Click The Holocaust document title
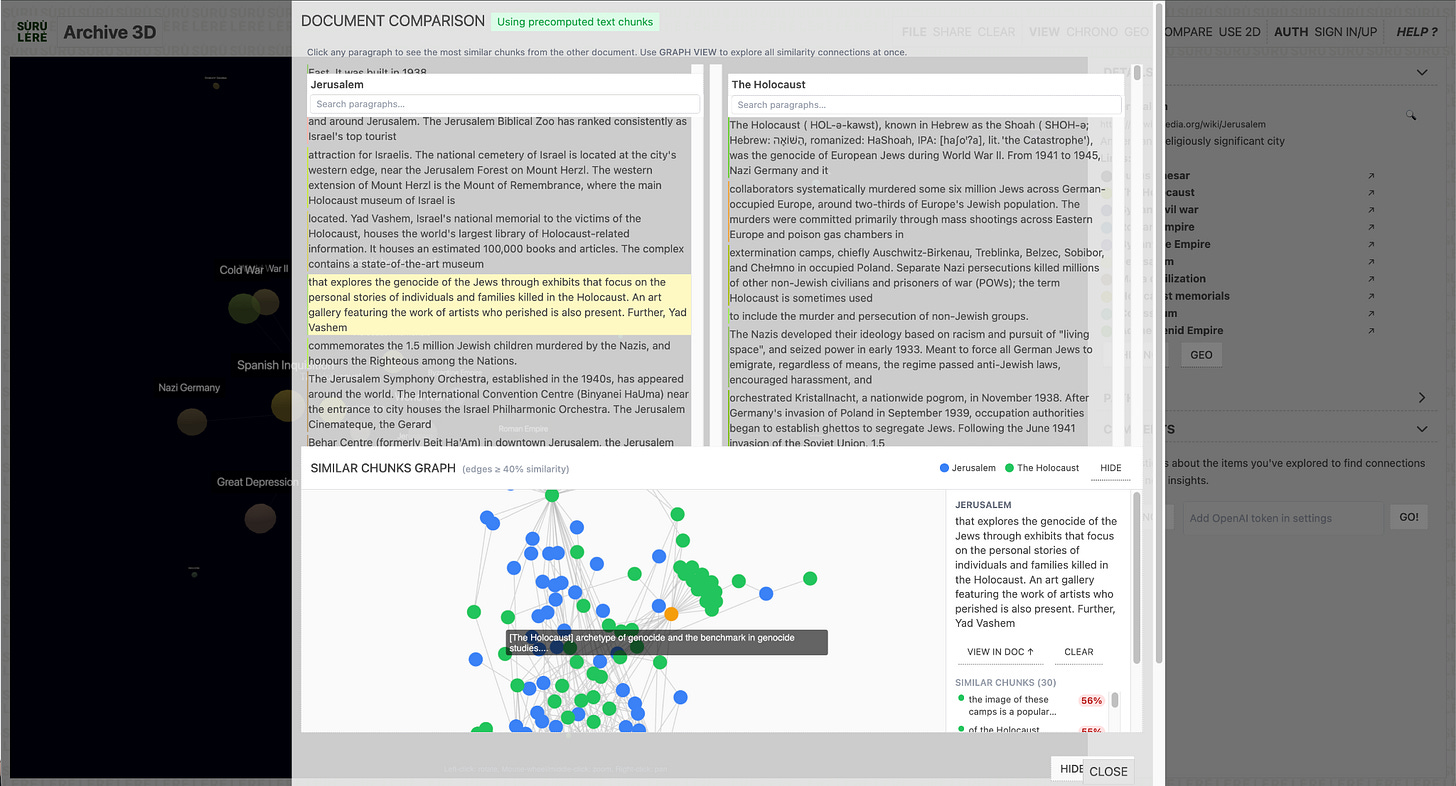 [x=768, y=85]
